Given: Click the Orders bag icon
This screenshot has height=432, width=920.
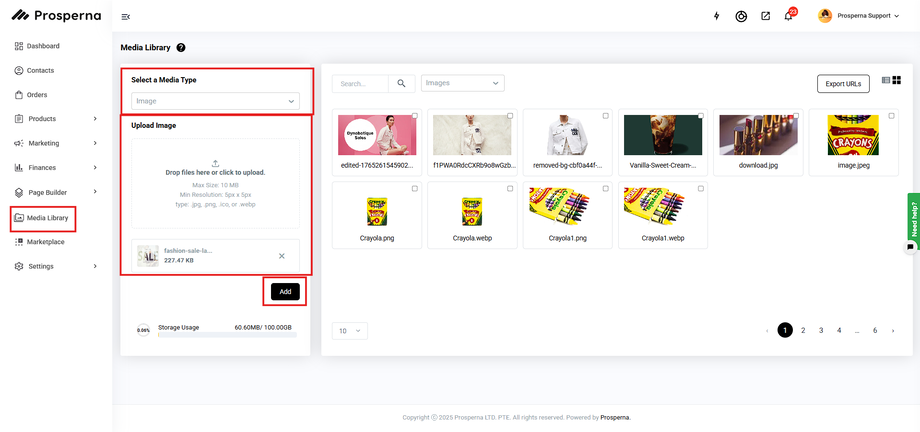Looking at the screenshot, I should pos(19,94).
